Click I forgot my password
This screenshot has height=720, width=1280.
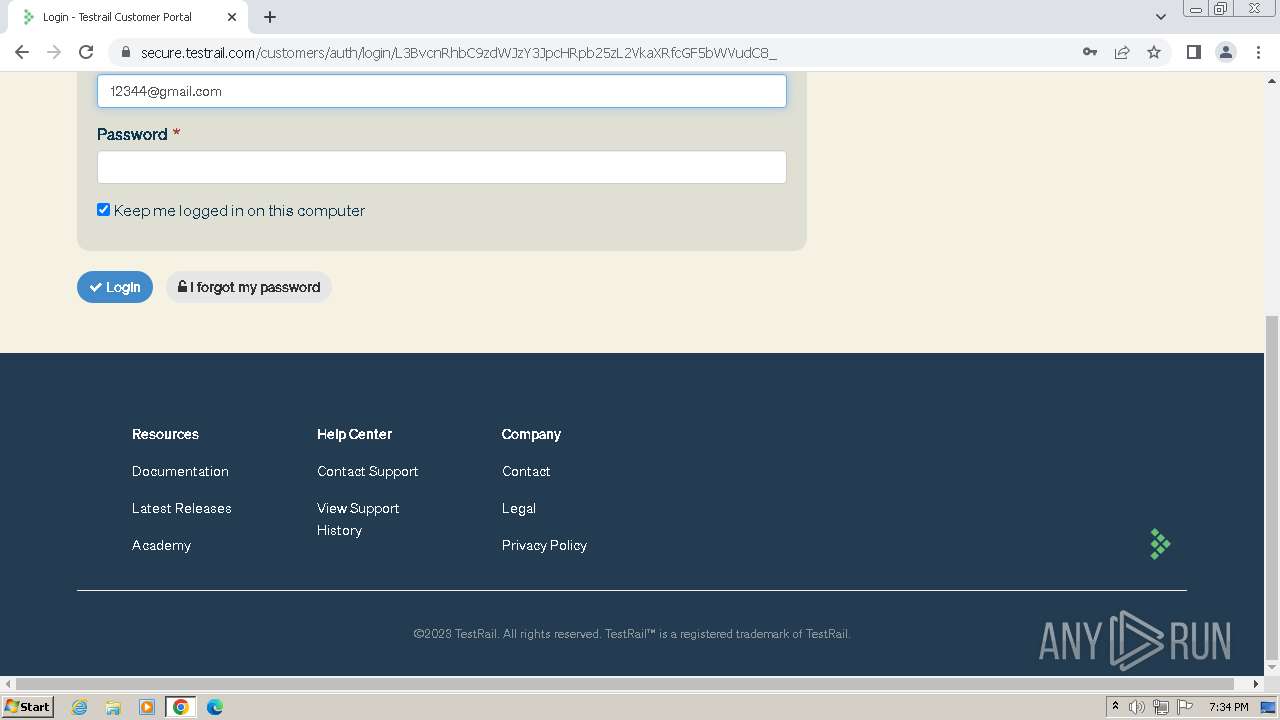[x=249, y=287]
